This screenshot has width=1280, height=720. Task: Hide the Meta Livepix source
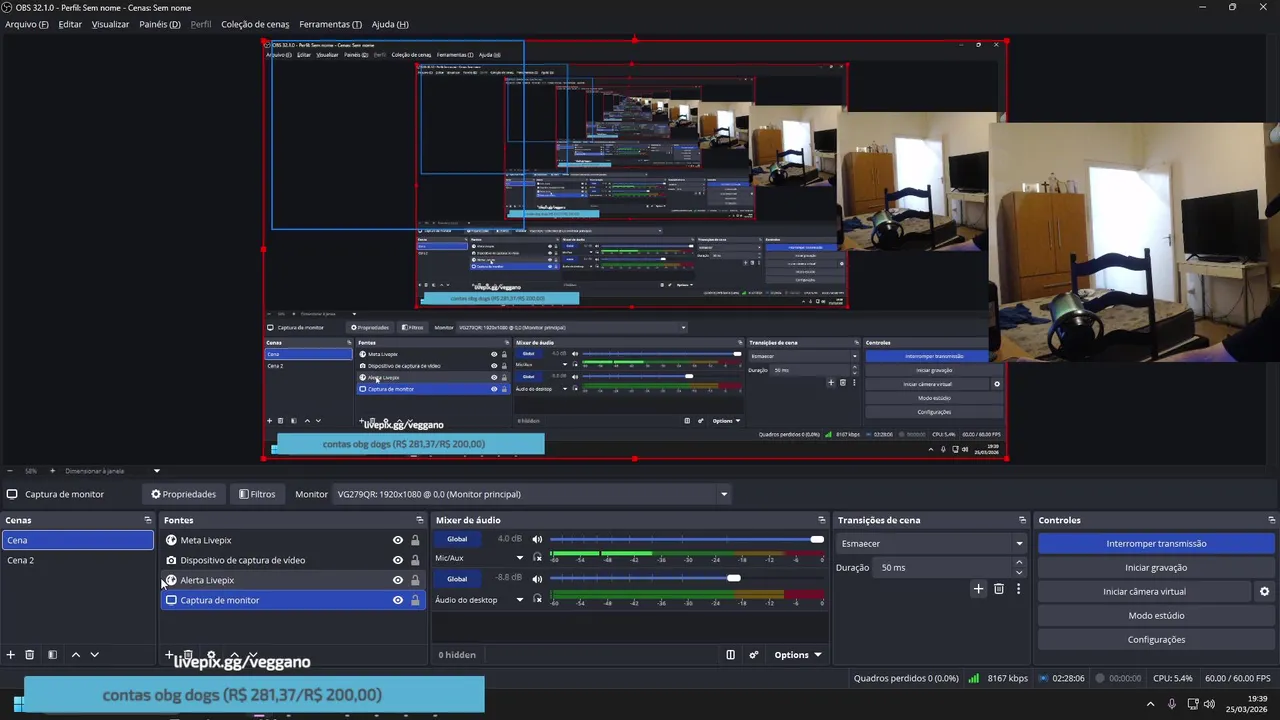(398, 540)
